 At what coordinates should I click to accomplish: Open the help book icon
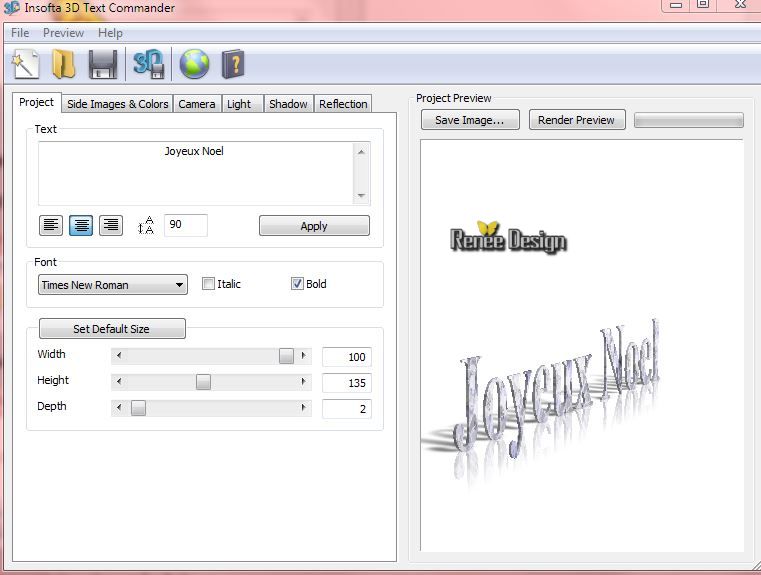(233, 64)
